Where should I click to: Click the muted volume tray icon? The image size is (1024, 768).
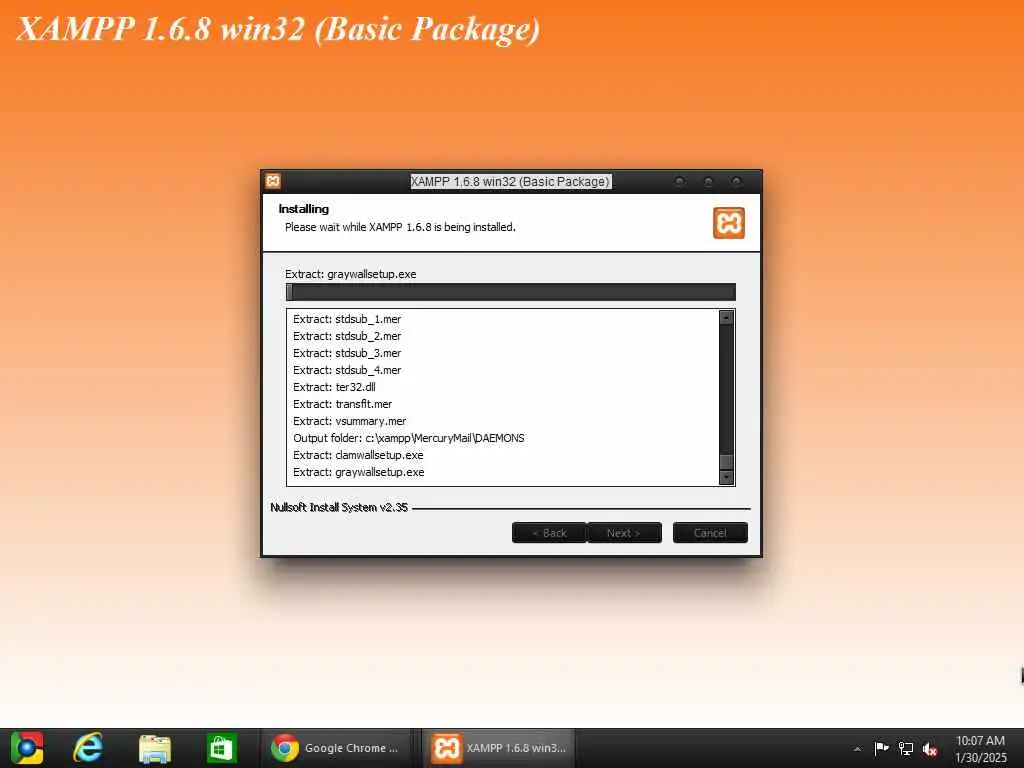pos(930,749)
